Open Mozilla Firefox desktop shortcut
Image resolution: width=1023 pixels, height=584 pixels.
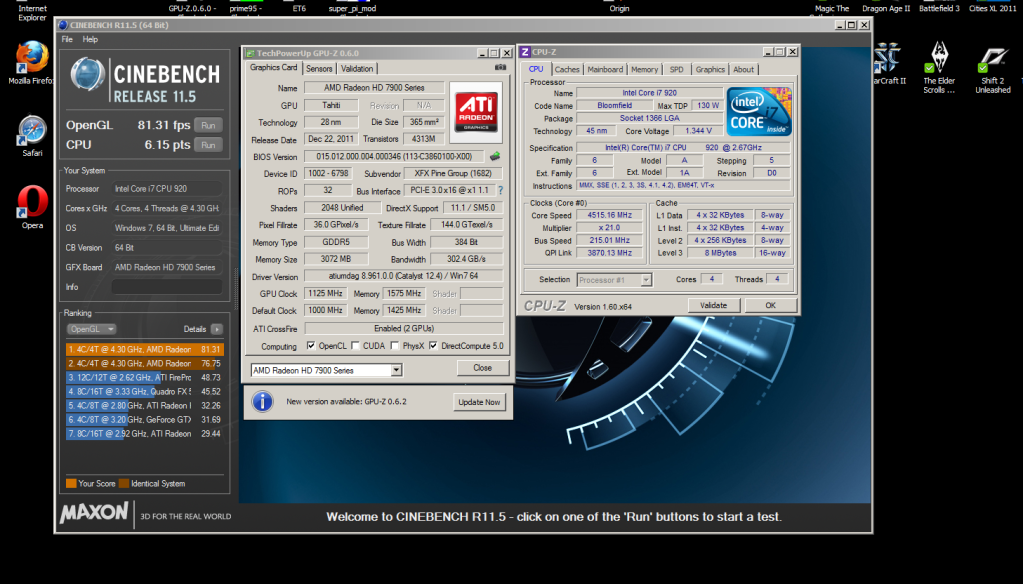click(x=30, y=56)
